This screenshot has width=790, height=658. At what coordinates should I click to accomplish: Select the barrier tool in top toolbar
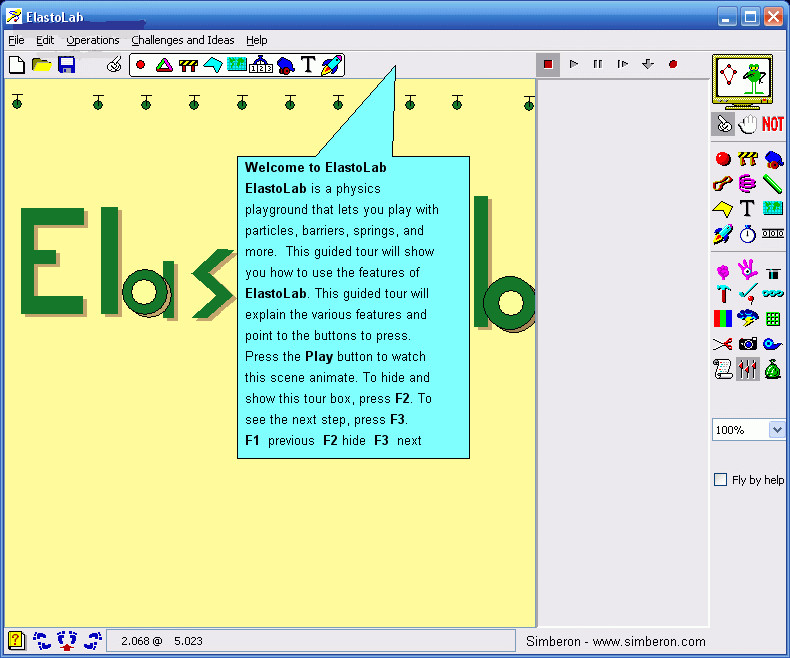(188, 65)
